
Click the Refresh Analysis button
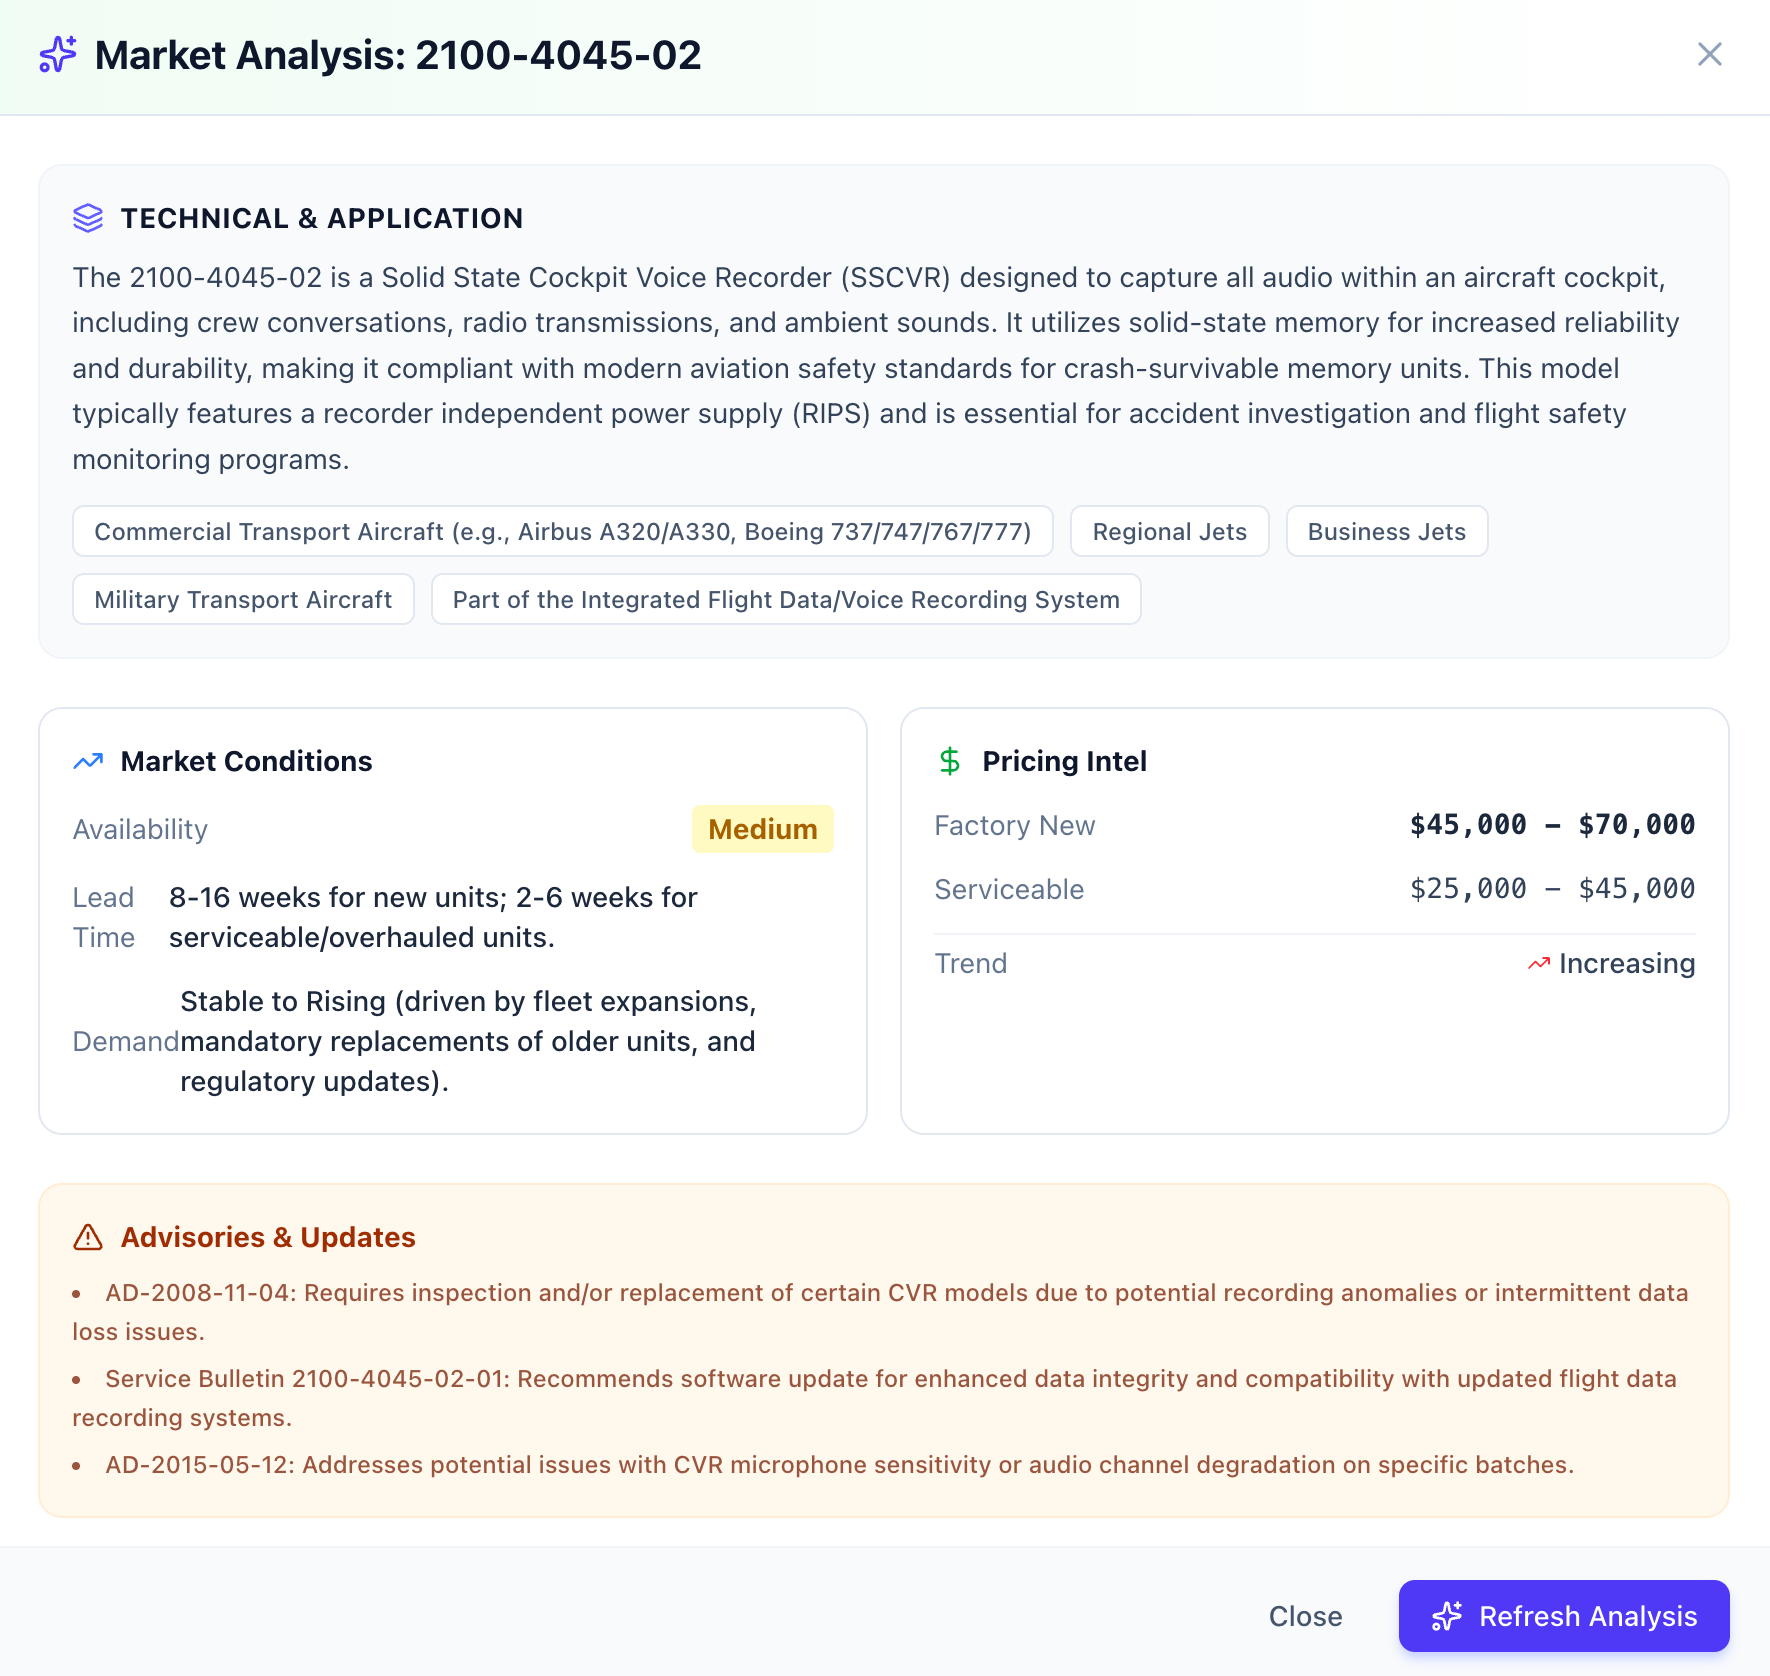[x=1564, y=1616]
